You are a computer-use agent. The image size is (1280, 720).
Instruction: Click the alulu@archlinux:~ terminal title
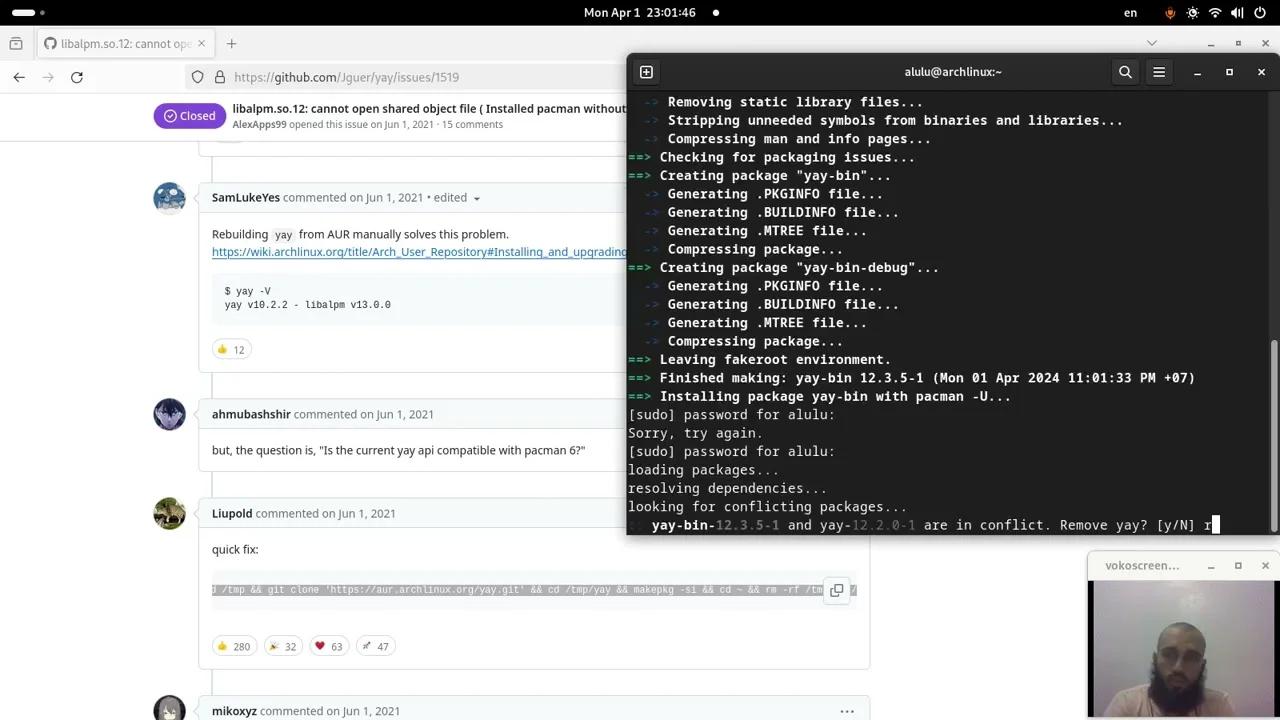pyautogui.click(x=953, y=72)
